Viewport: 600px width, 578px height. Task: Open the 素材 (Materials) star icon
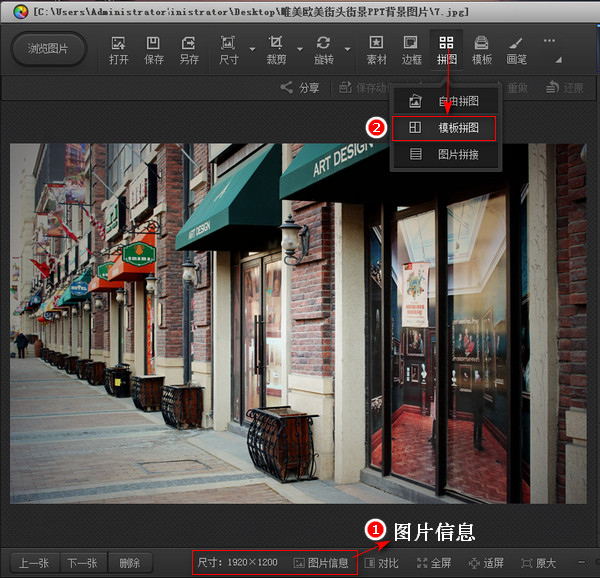pos(376,50)
